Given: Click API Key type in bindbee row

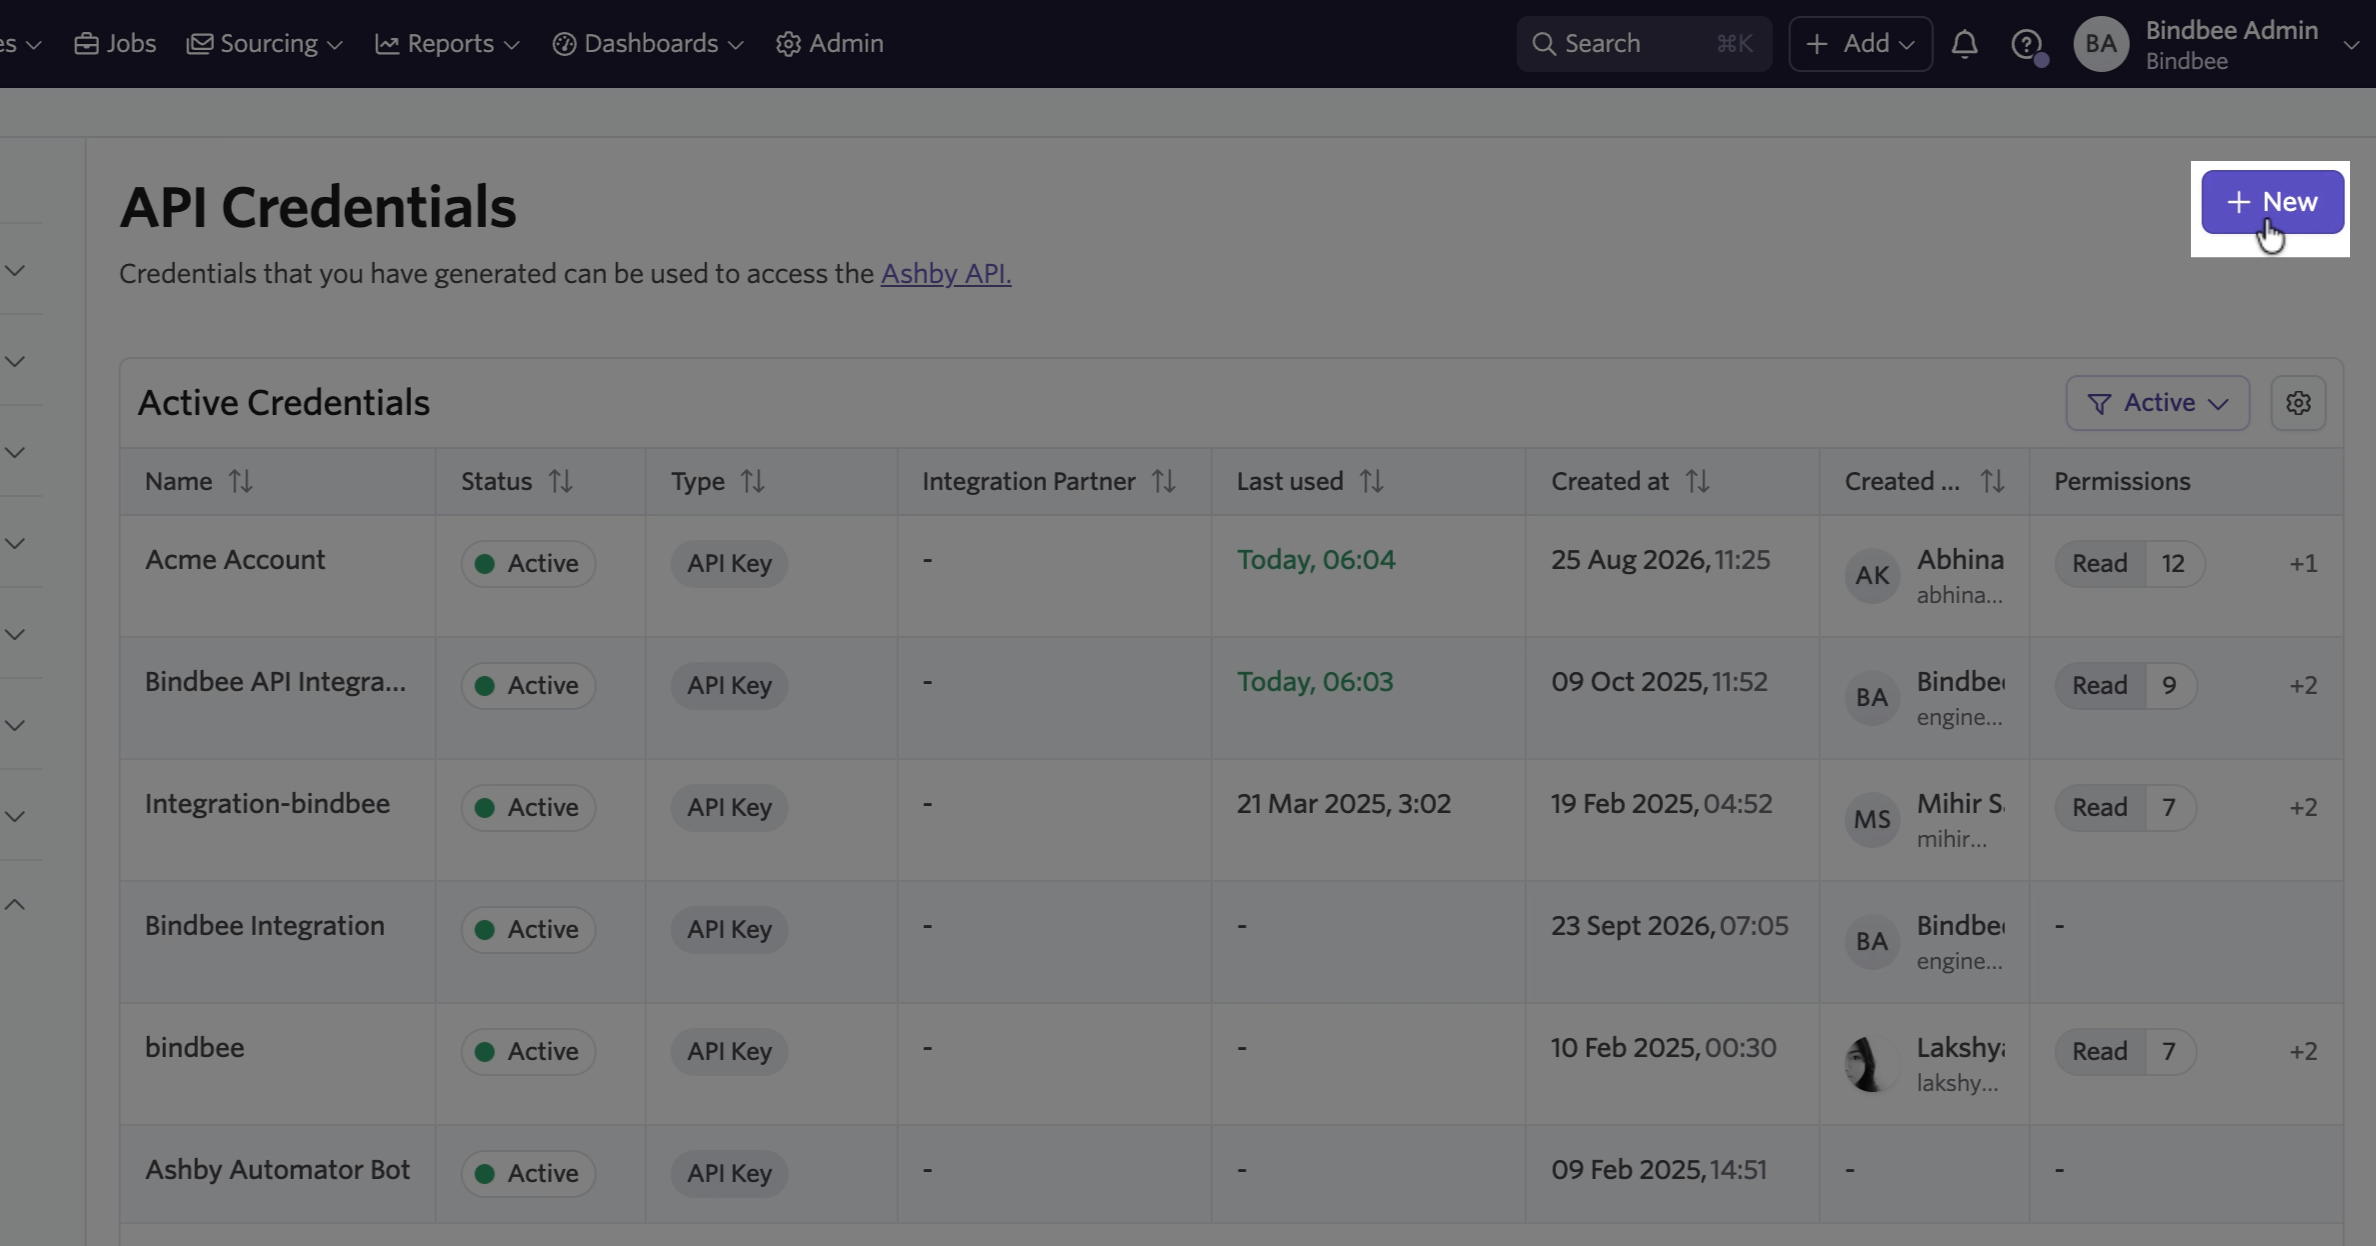Looking at the screenshot, I should [729, 1051].
